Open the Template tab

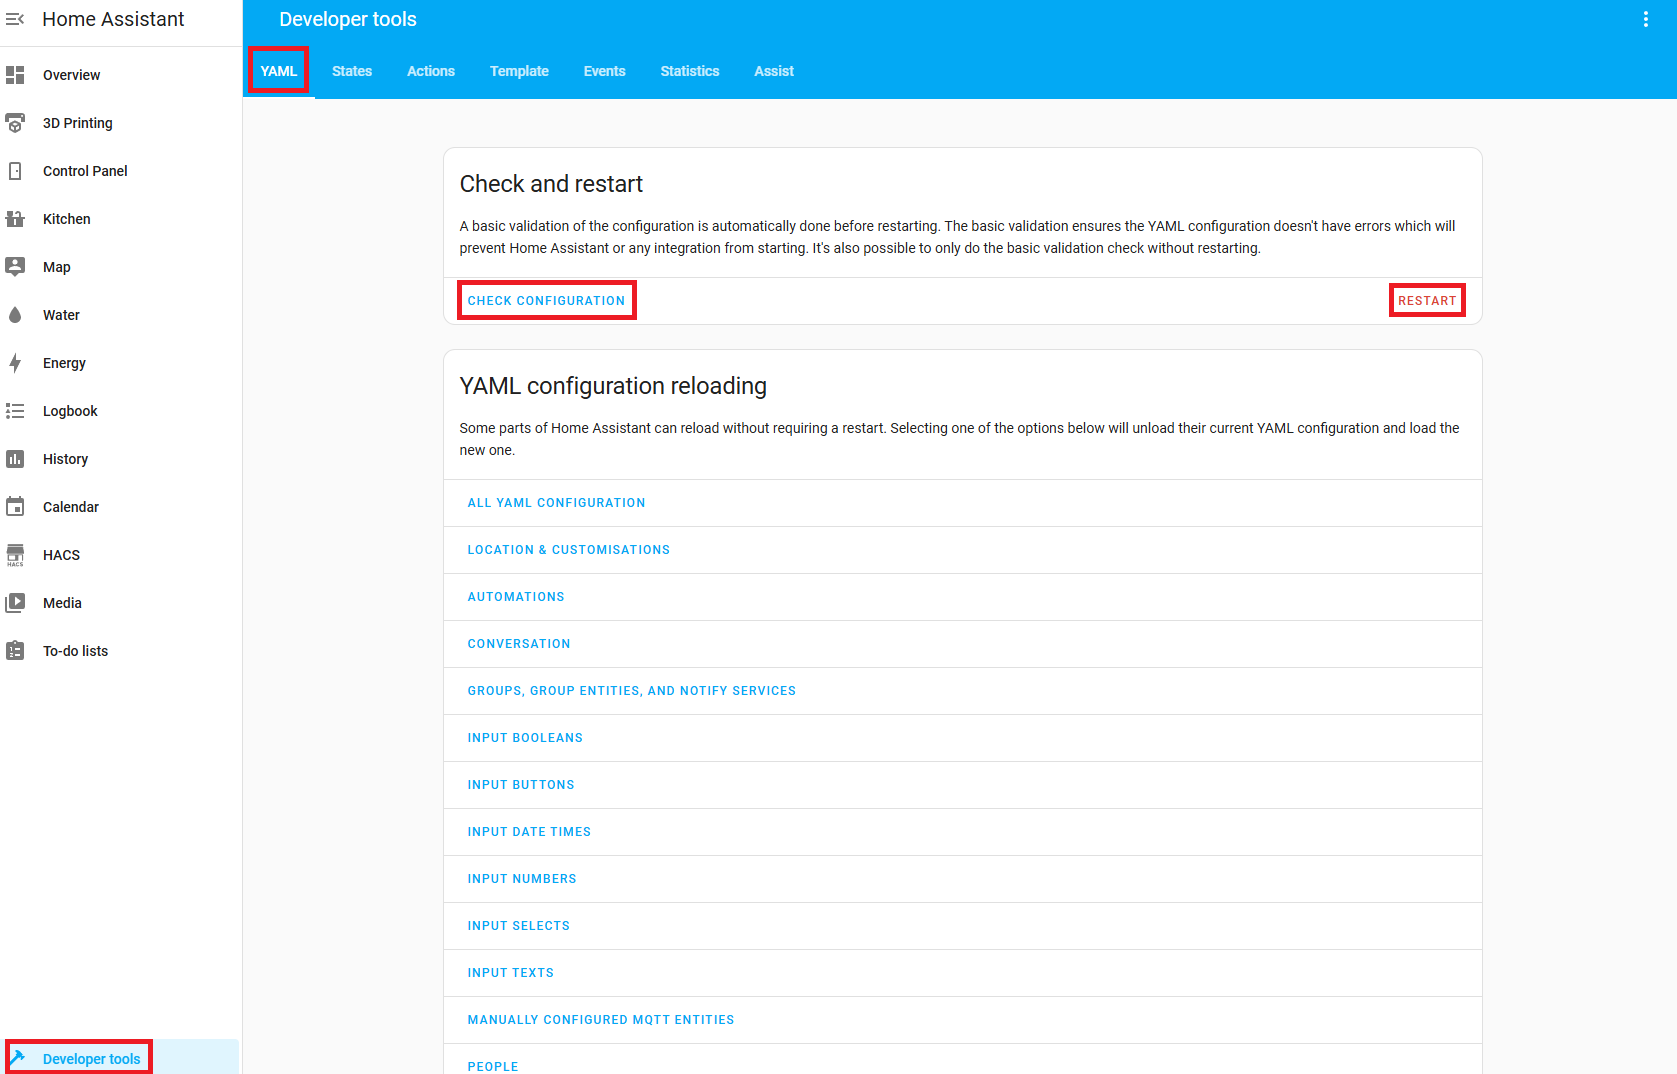(x=519, y=71)
